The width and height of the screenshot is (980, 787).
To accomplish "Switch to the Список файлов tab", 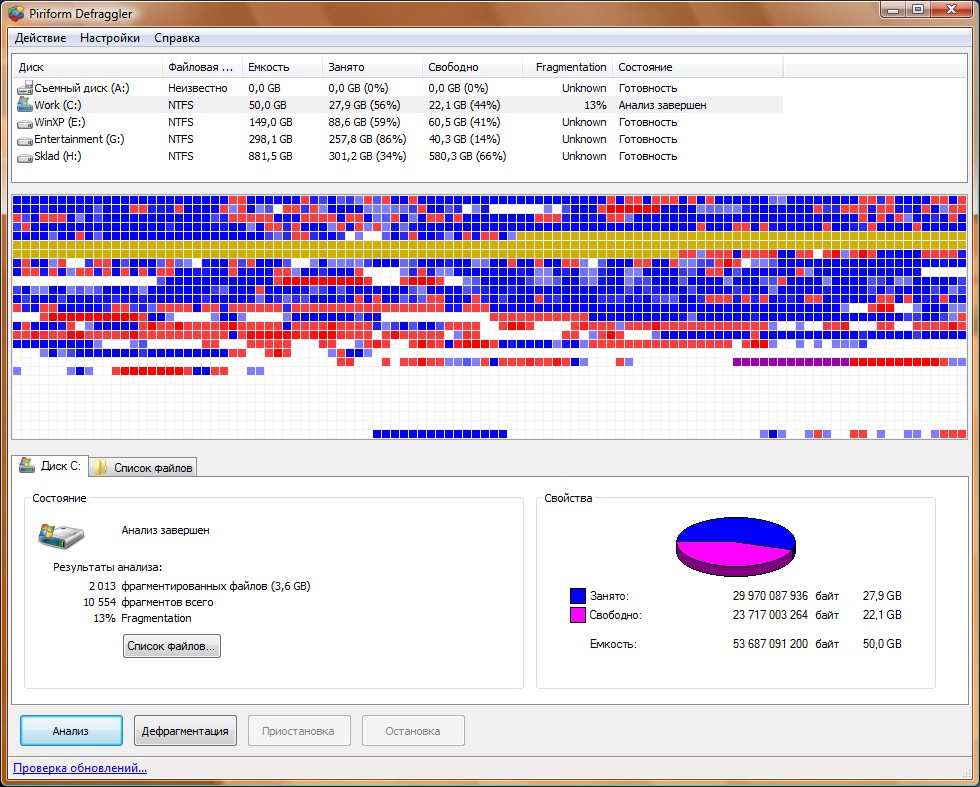I will coord(143,468).
